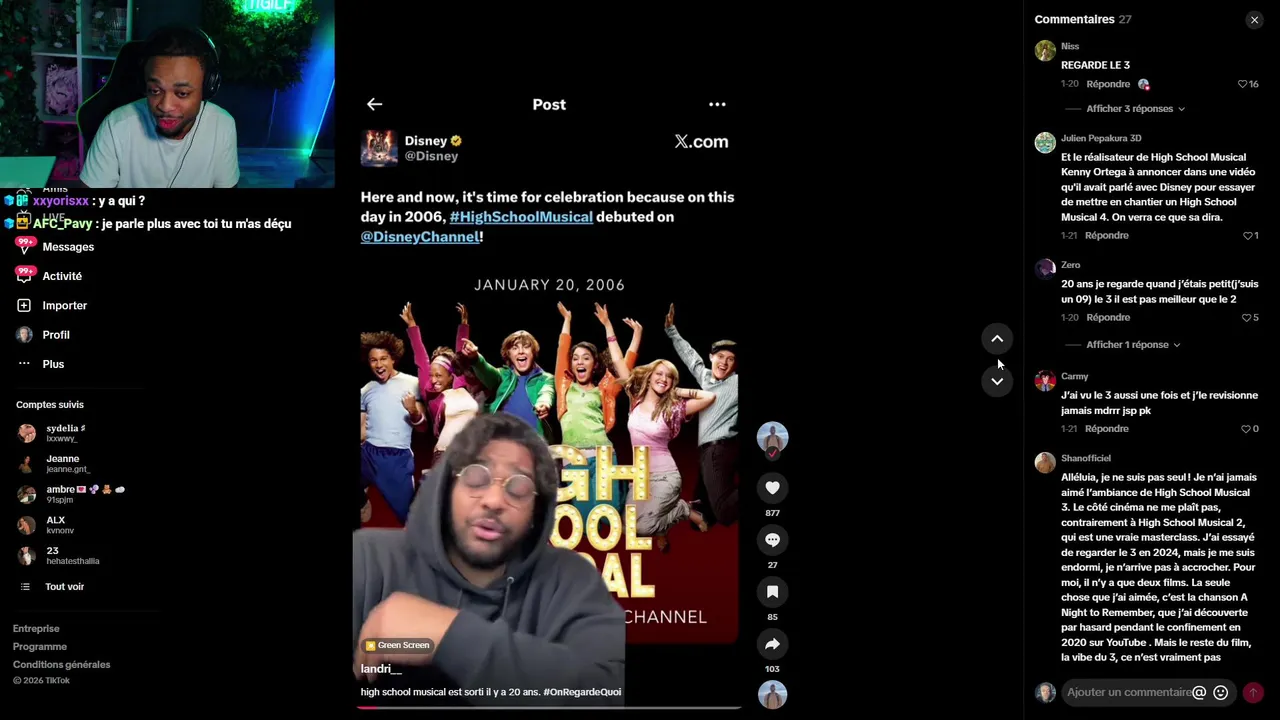
Task: Open the Entreprise footer link
Action: click(x=36, y=629)
